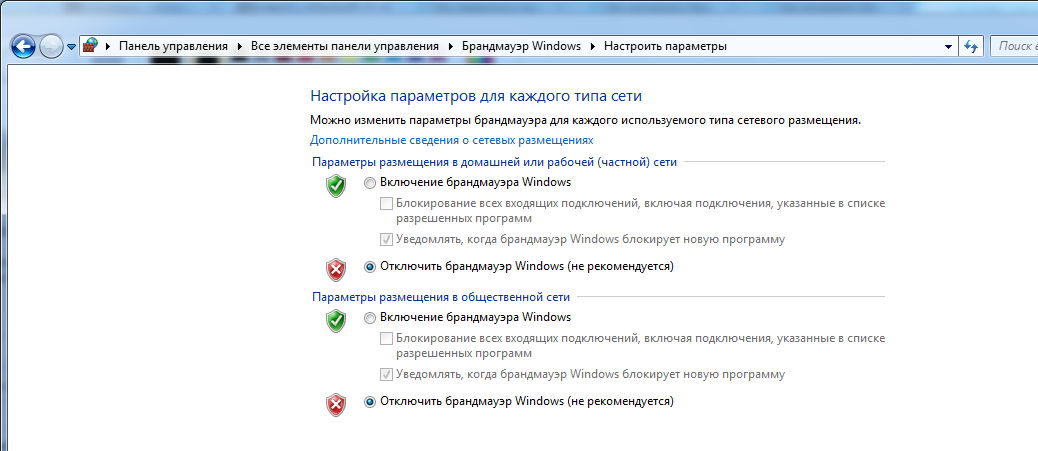1038x451 pixels.
Task: Expand arrow after 'Панель управления' breadcrumb
Action: pos(239,46)
